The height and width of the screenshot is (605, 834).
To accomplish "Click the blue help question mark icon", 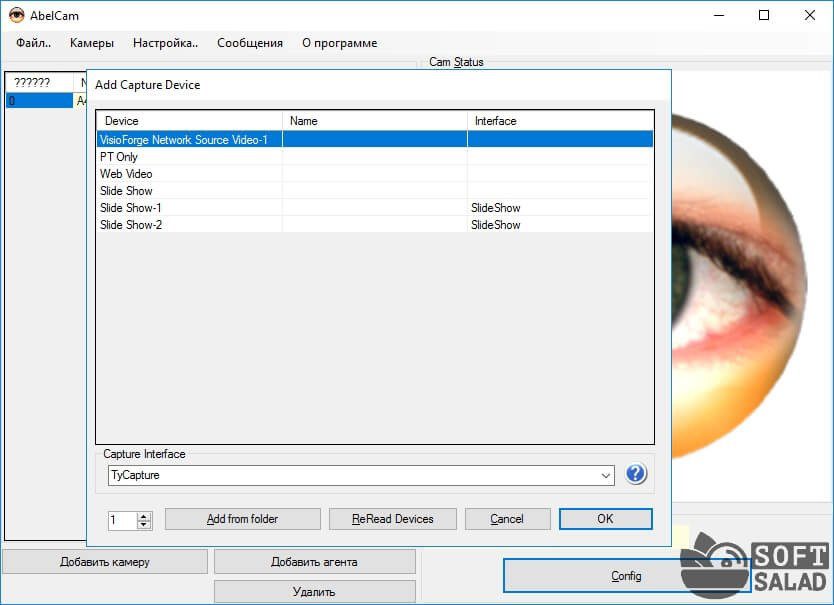I will (x=636, y=474).
